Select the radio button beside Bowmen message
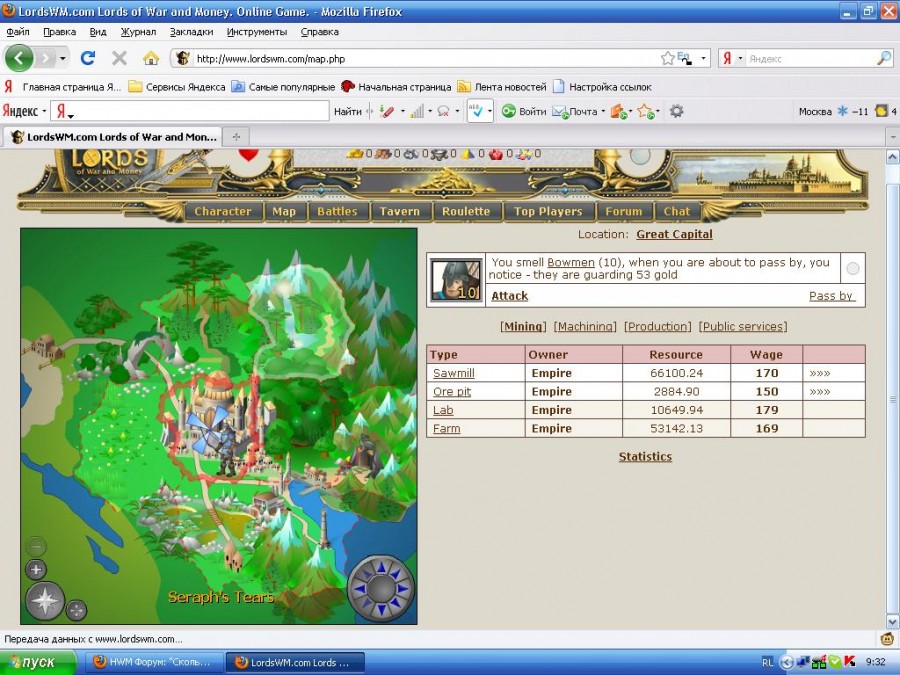Viewport: 900px width, 675px height. click(853, 268)
